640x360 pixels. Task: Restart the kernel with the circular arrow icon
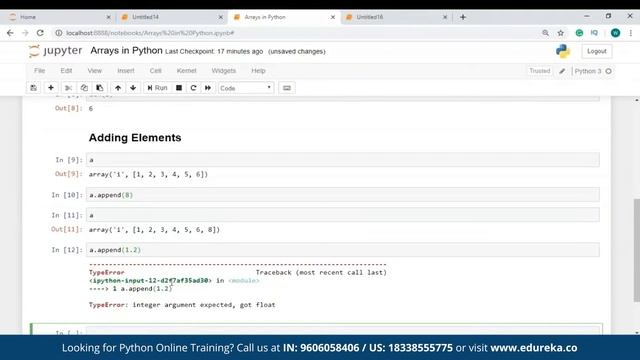[x=193, y=88]
